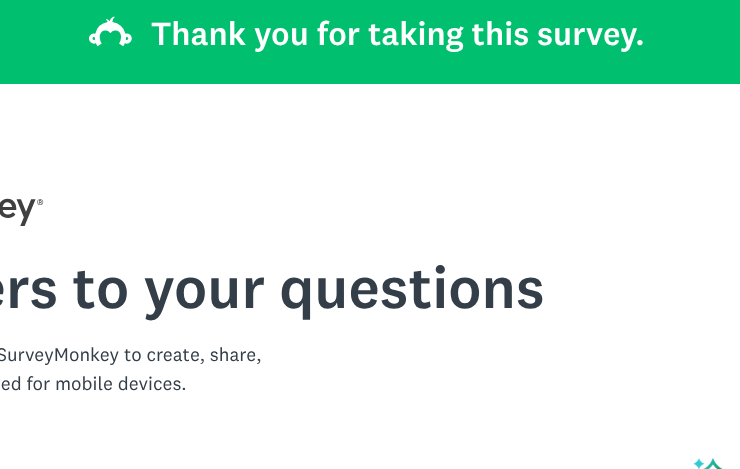Click the word "for" in description's second line
This screenshot has height=469, width=740.
pyautogui.click(x=41, y=383)
